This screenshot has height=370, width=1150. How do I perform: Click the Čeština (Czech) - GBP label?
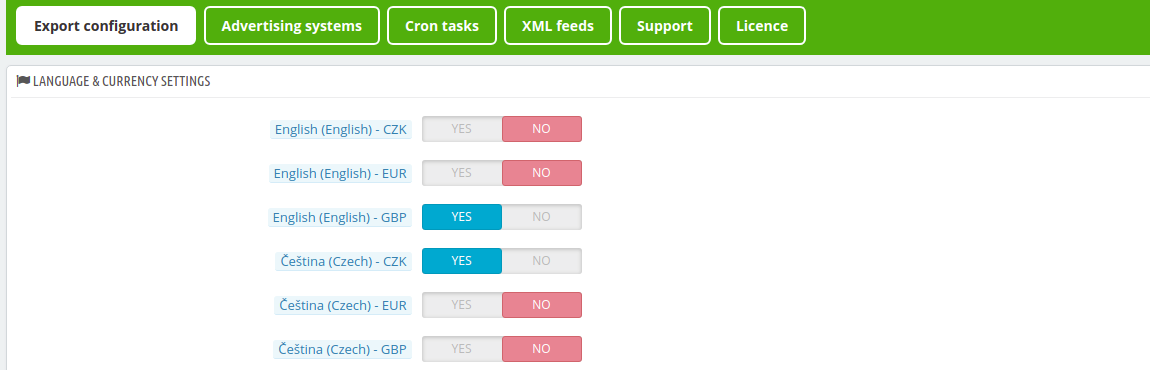[343, 350]
